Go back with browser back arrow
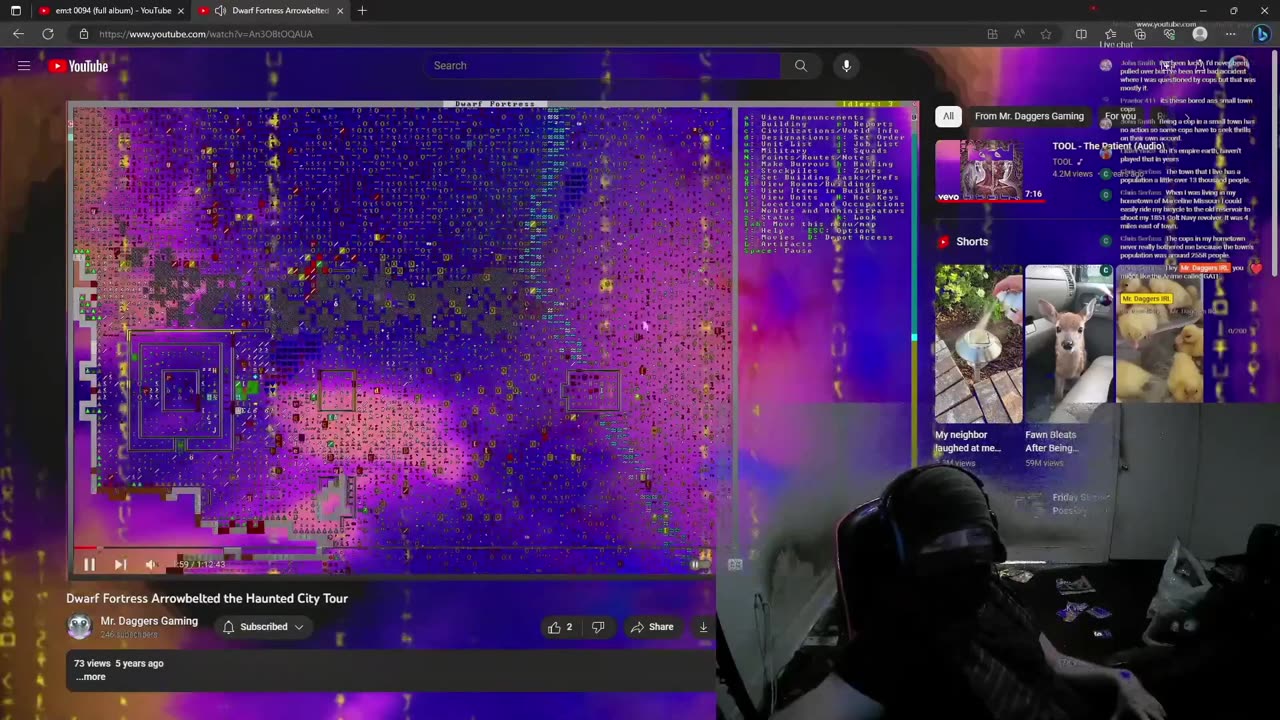This screenshot has width=1280, height=720. [18, 34]
